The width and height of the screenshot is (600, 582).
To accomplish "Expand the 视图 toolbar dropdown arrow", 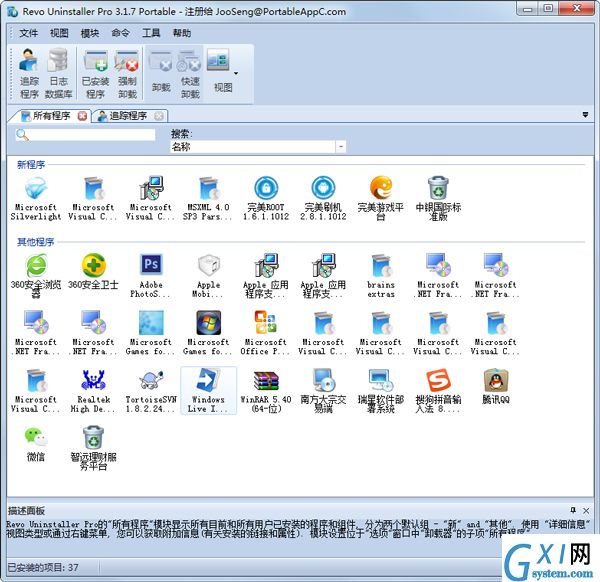I will click(x=236, y=73).
